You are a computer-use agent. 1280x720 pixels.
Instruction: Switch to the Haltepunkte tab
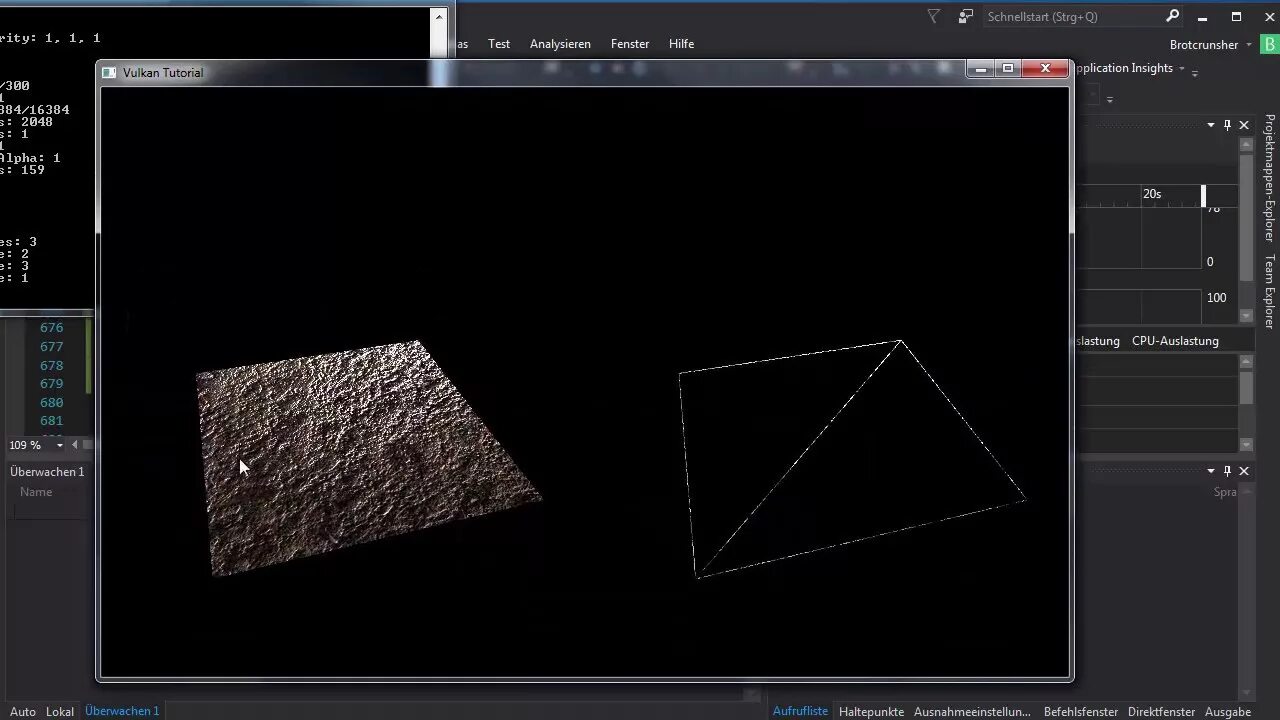coord(871,711)
